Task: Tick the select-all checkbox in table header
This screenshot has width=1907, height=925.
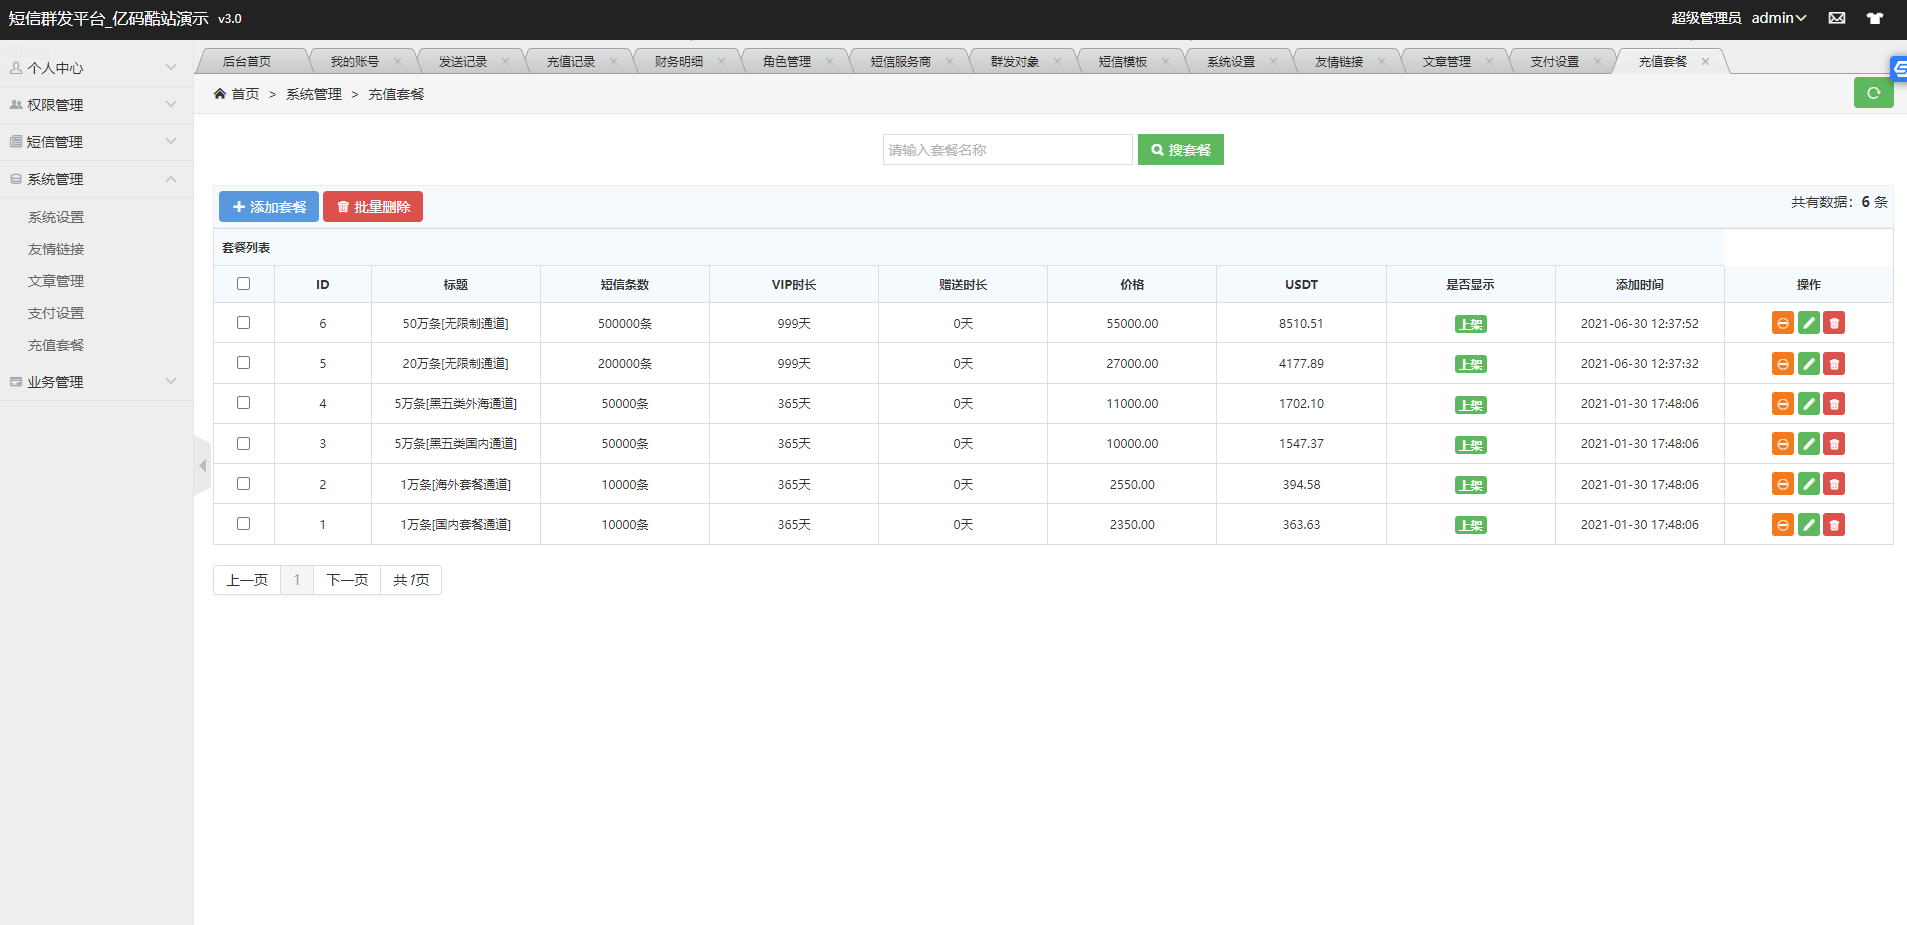Action: tap(243, 284)
